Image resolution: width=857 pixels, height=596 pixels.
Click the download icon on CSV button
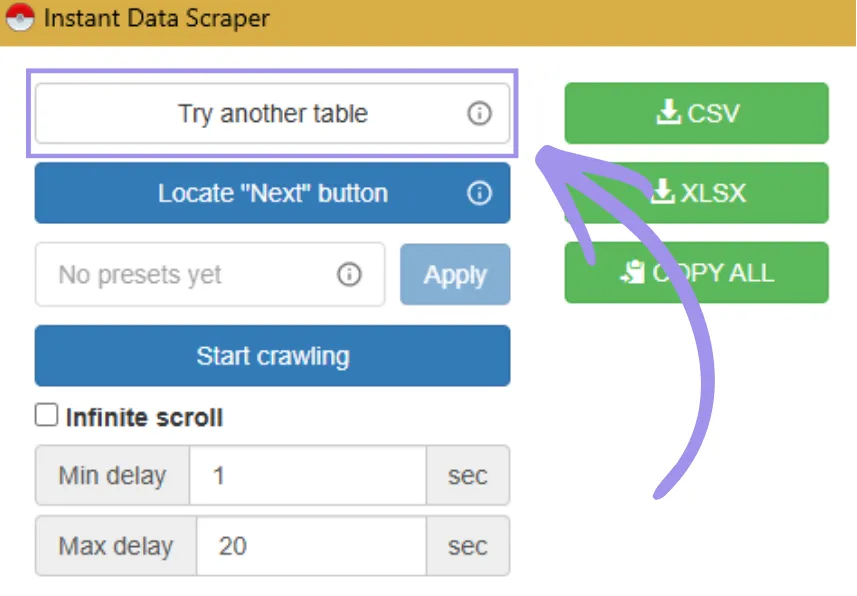click(668, 113)
